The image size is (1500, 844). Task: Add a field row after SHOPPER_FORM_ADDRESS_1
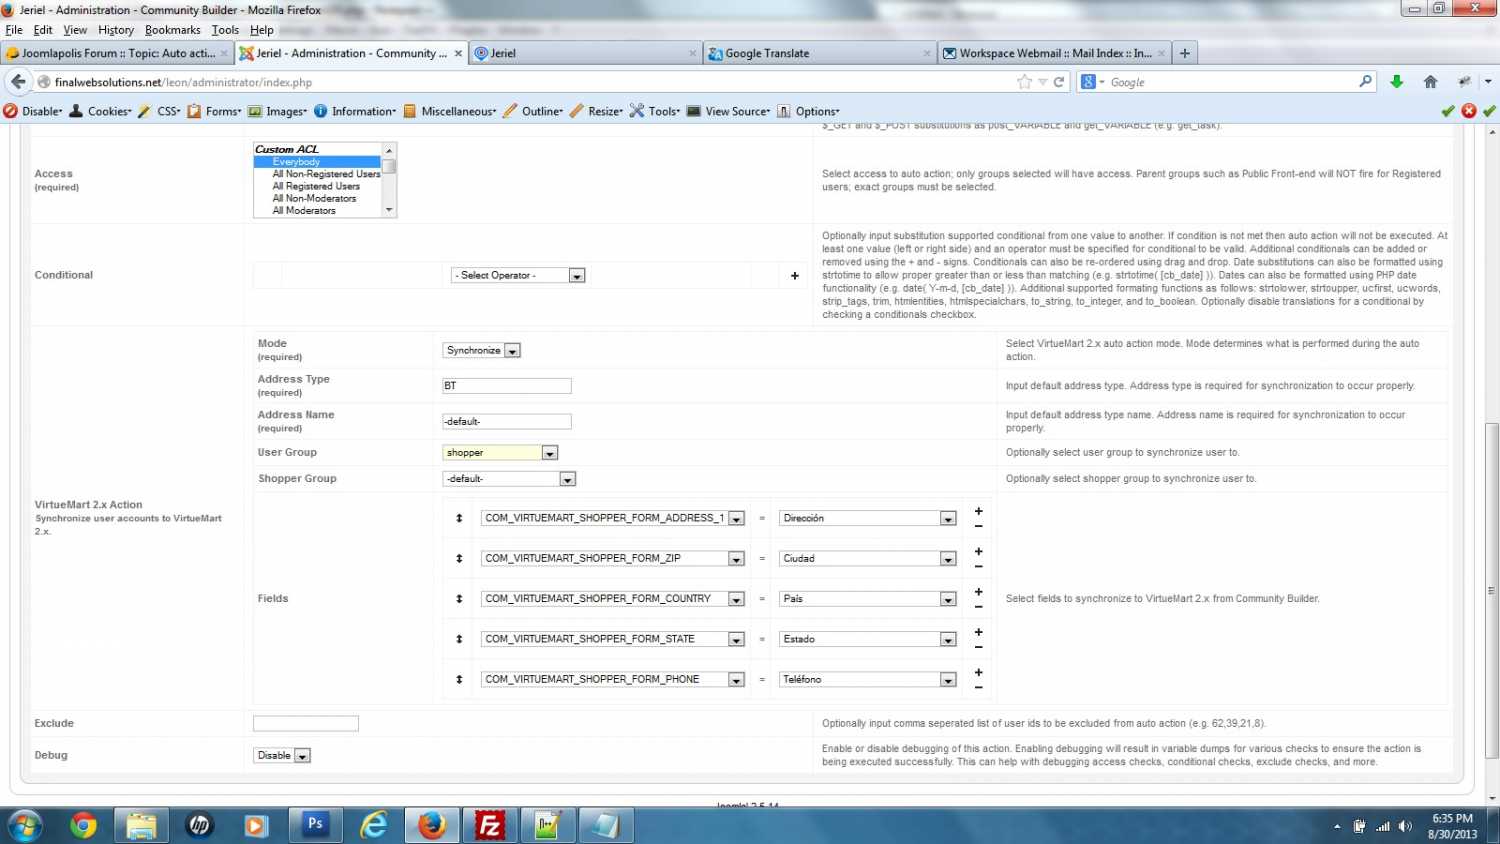(x=979, y=511)
